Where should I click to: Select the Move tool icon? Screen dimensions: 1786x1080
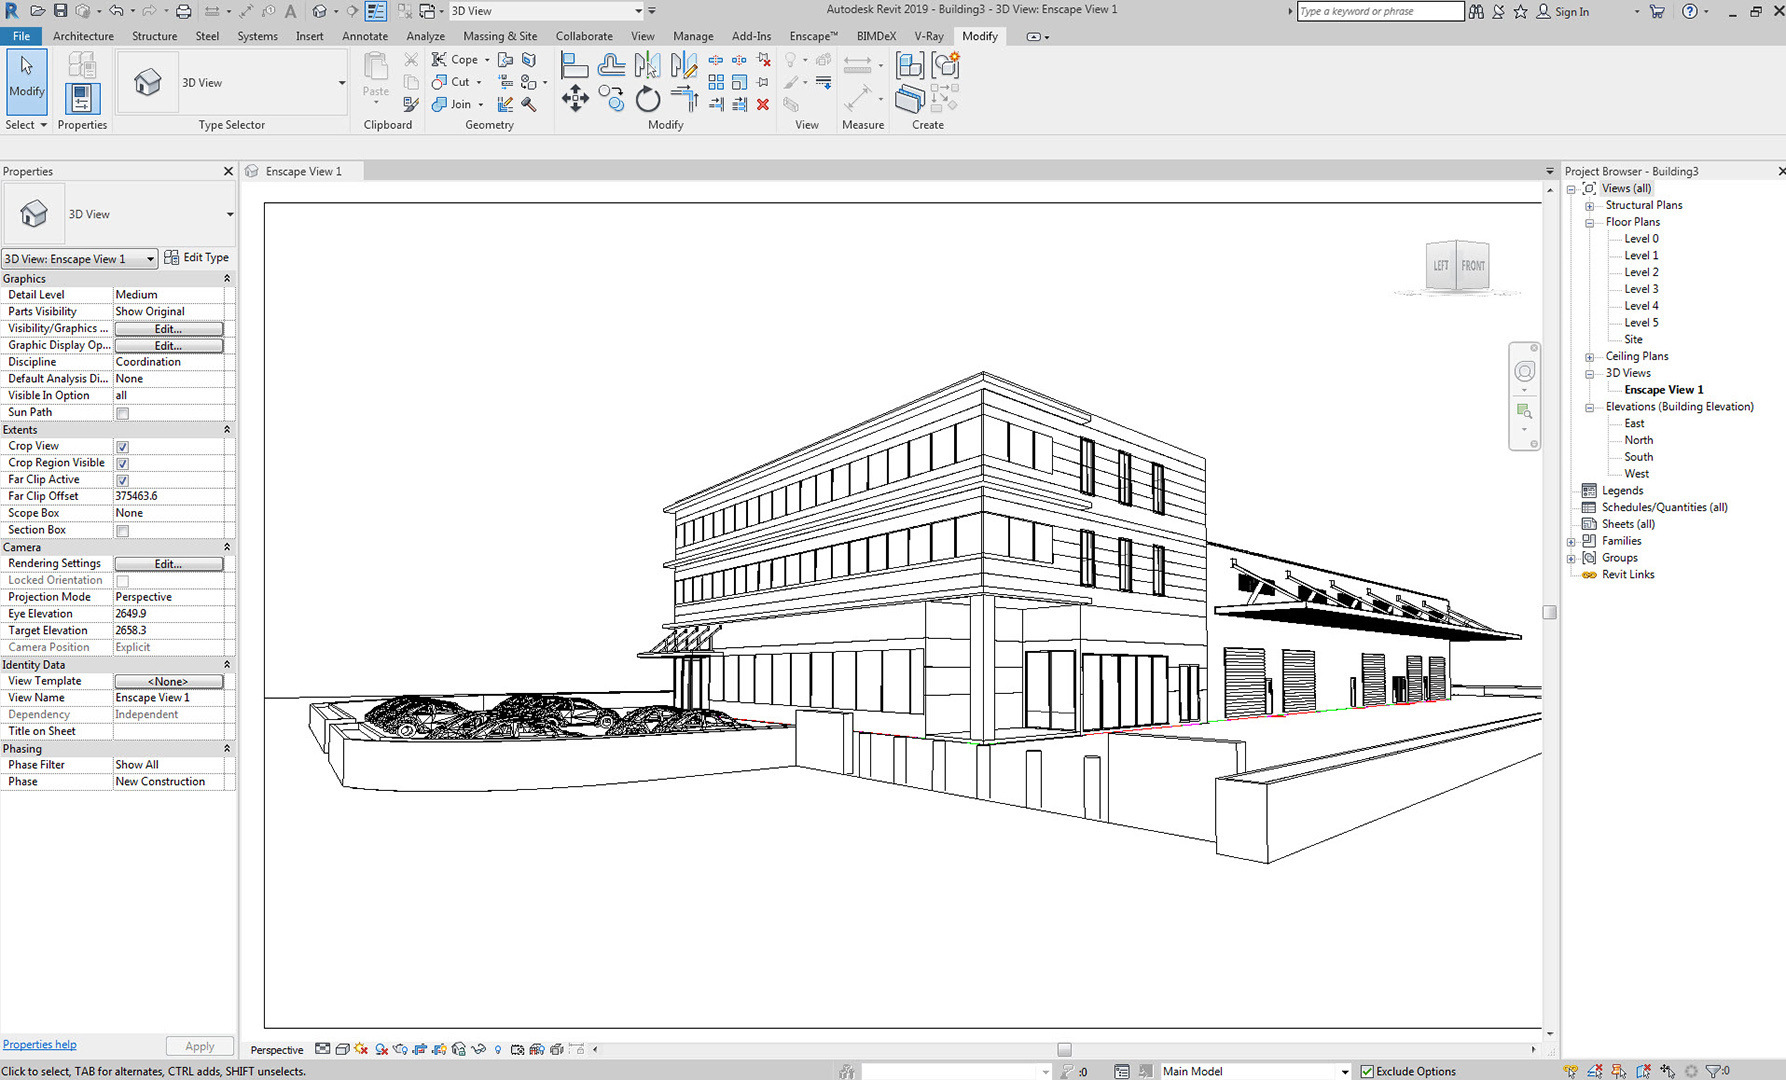pyautogui.click(x=575, y=99)
